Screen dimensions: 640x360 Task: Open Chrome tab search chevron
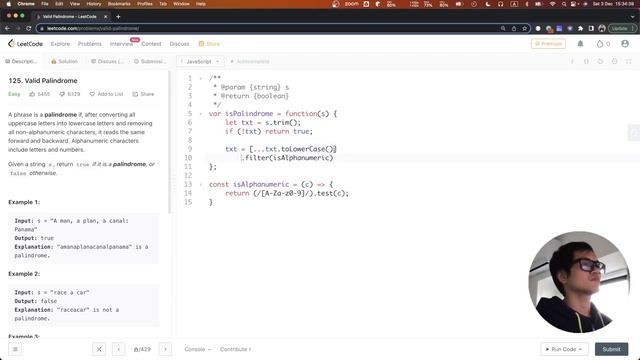click(632, 17)
